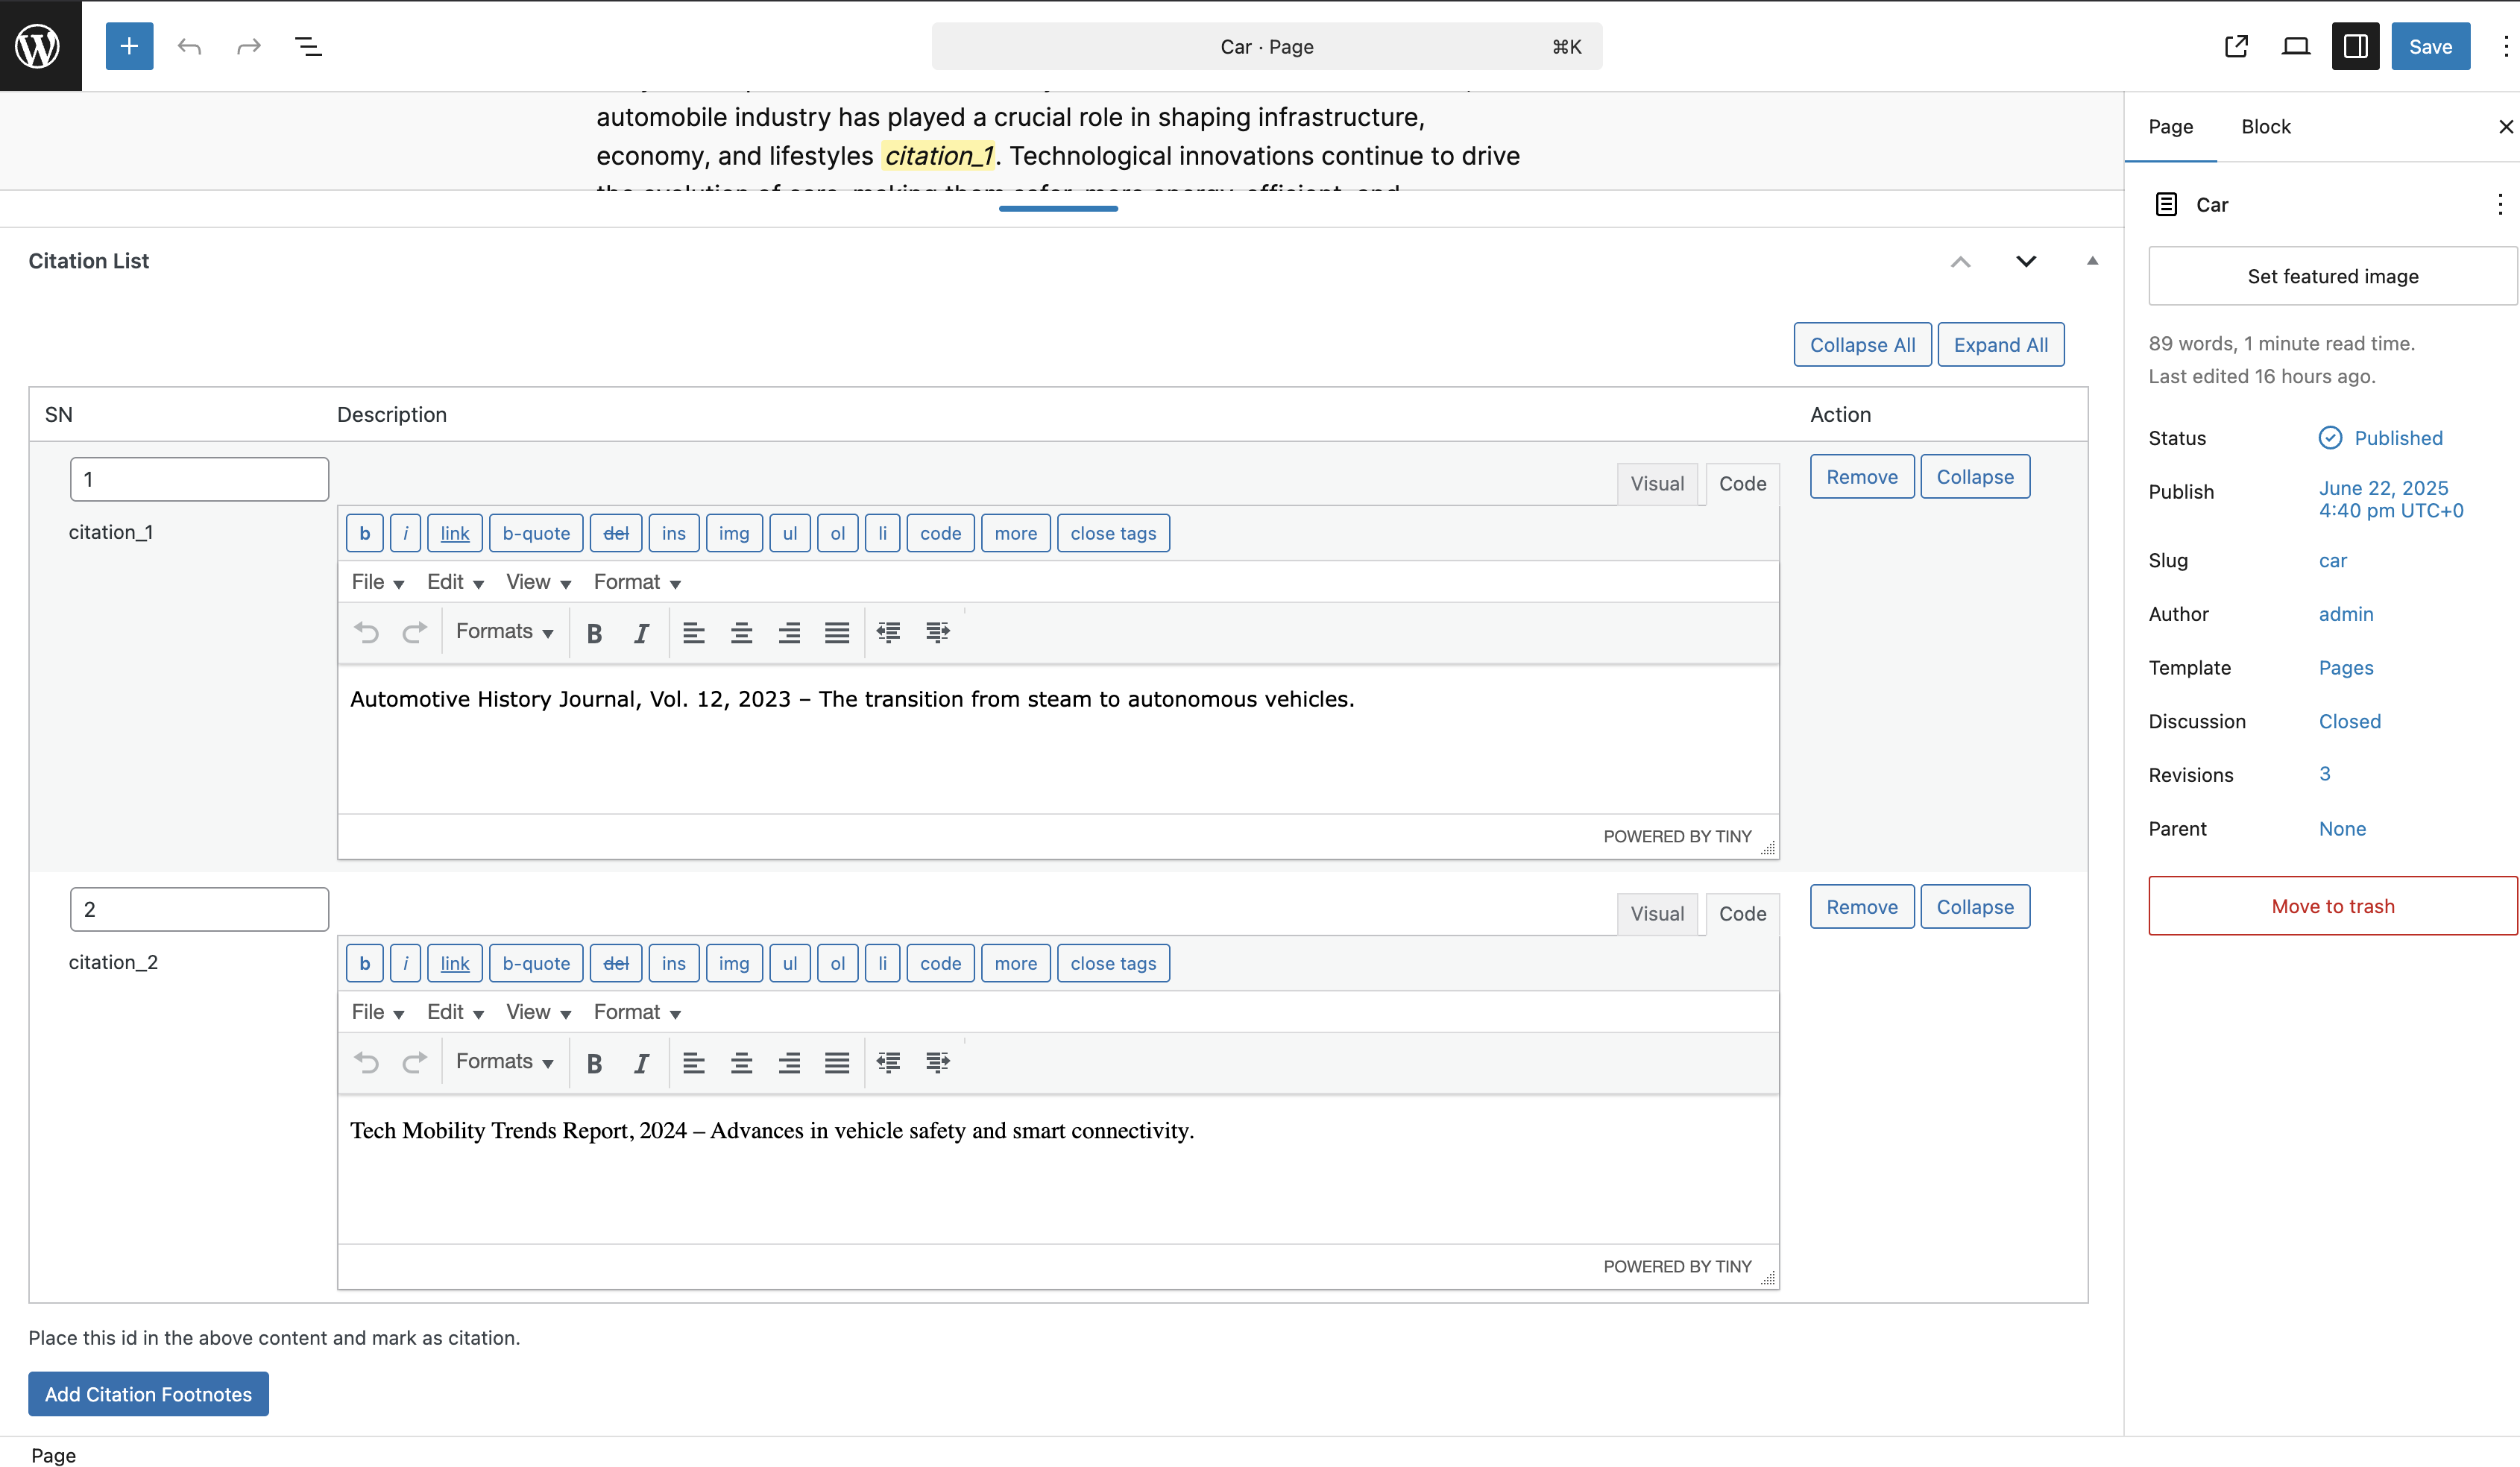View the page in a new tab

tap(2236, 46)
